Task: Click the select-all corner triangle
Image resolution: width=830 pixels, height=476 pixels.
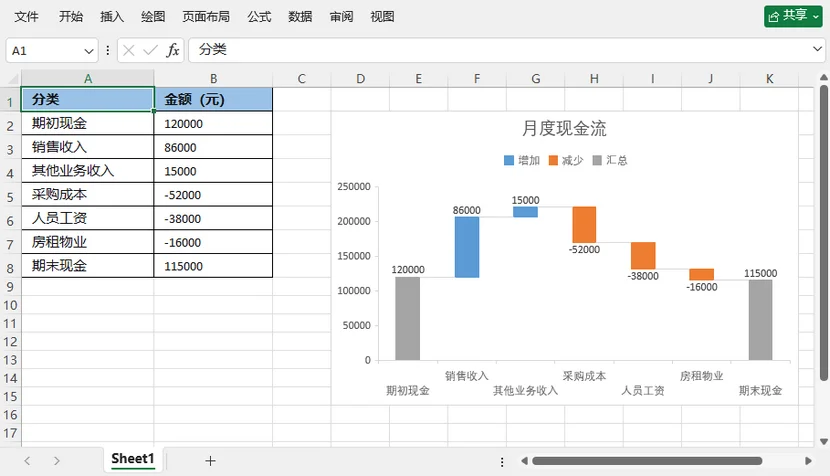Action: [11, 79]
